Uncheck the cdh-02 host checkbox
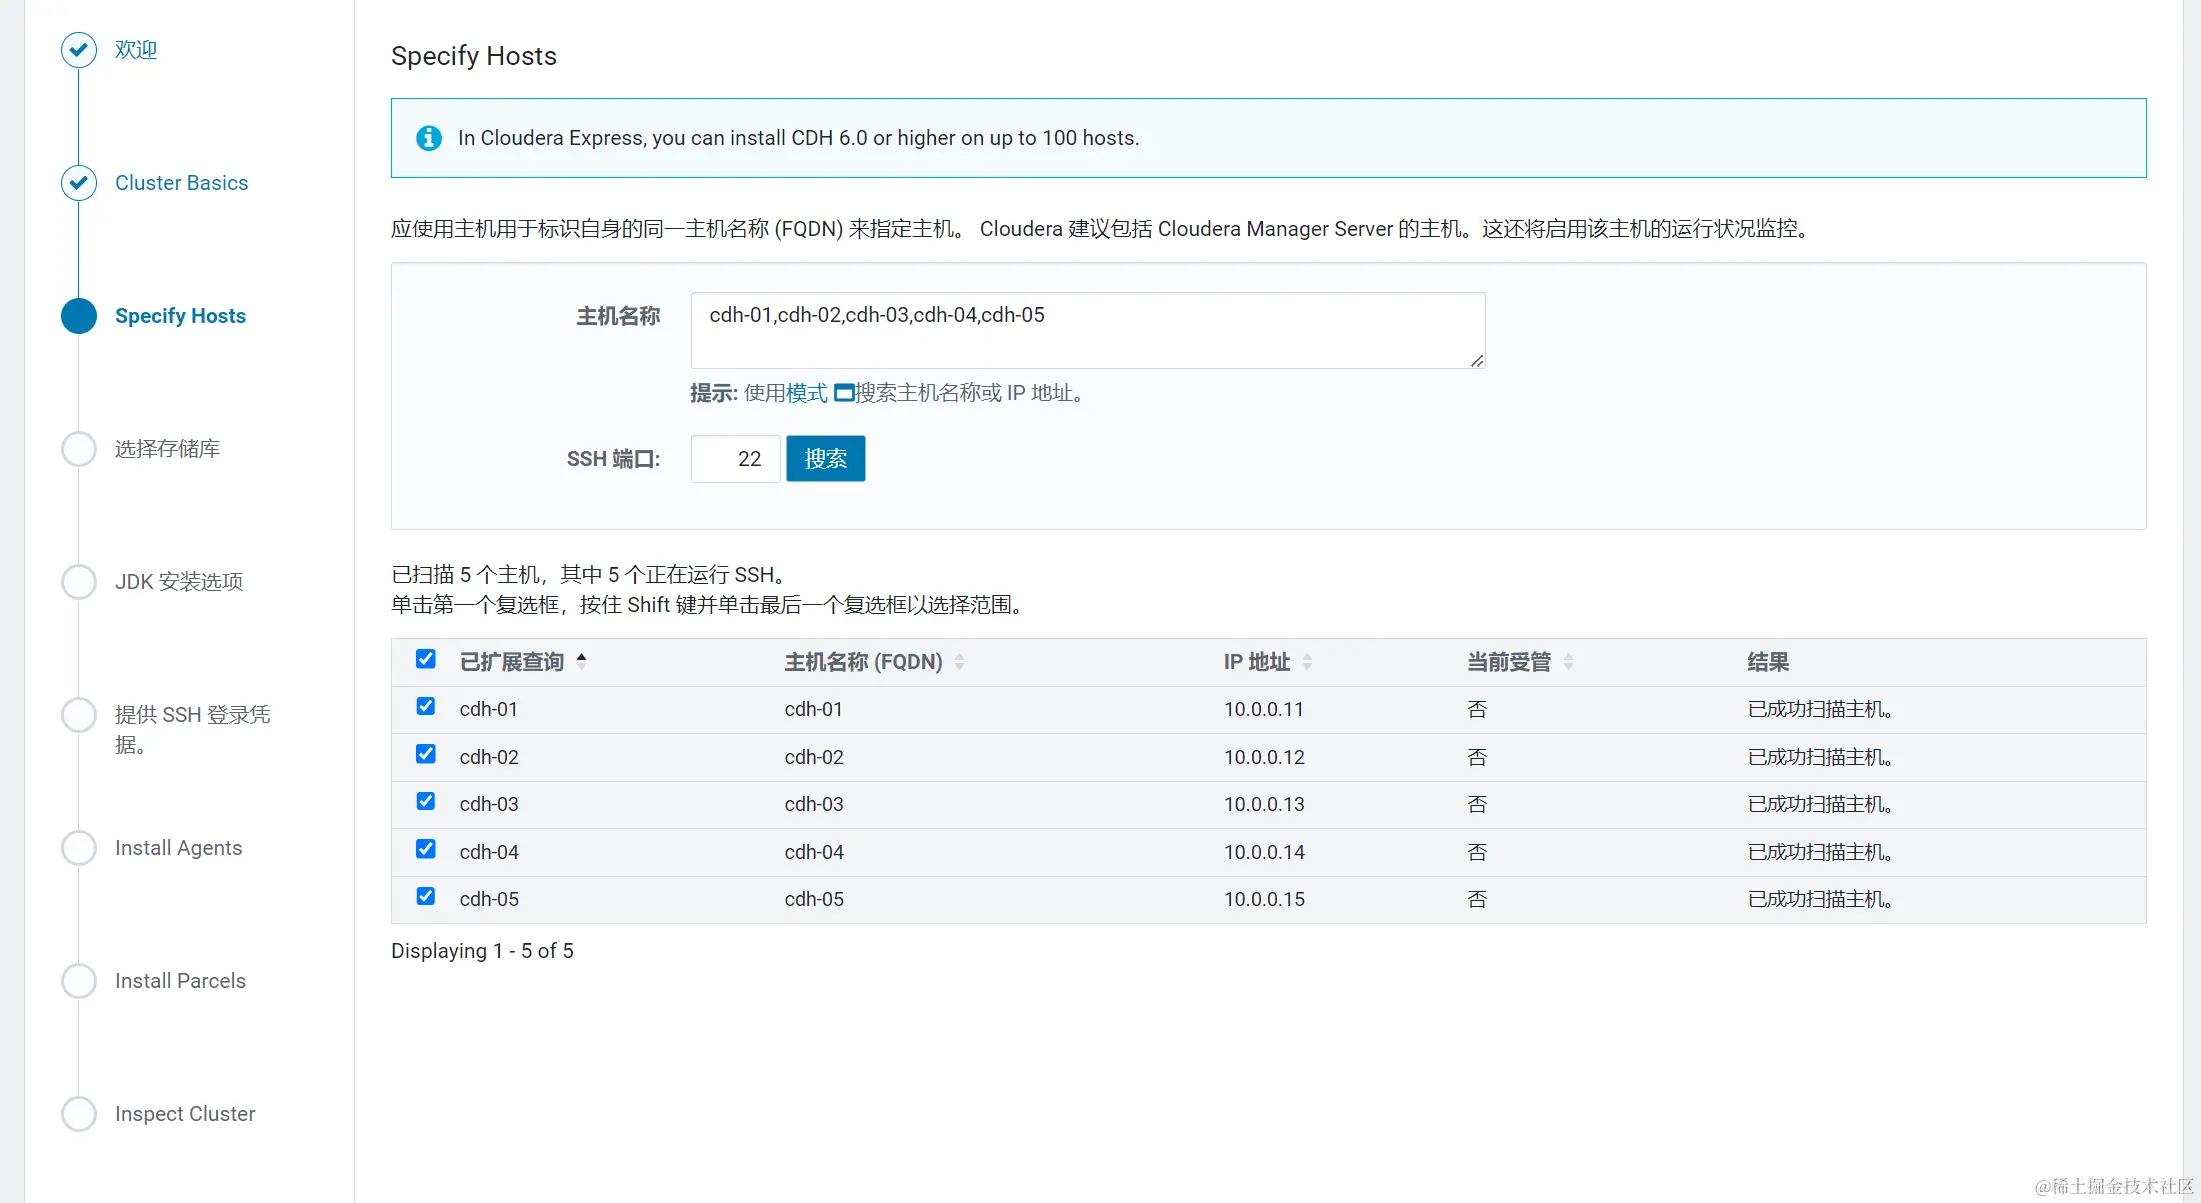The width and height of the screenshot is (2201, 1203). pyautogui.click(x=426, y=754)
